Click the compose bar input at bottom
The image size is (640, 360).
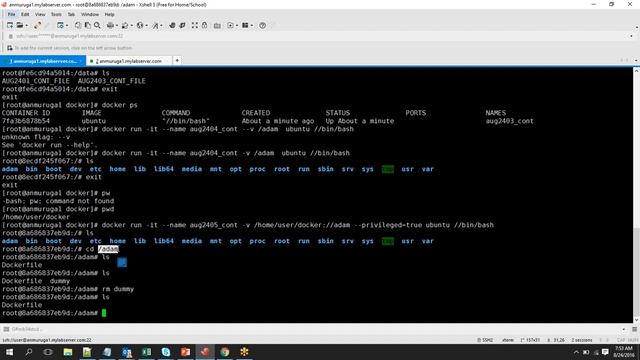tap(314, 329)
